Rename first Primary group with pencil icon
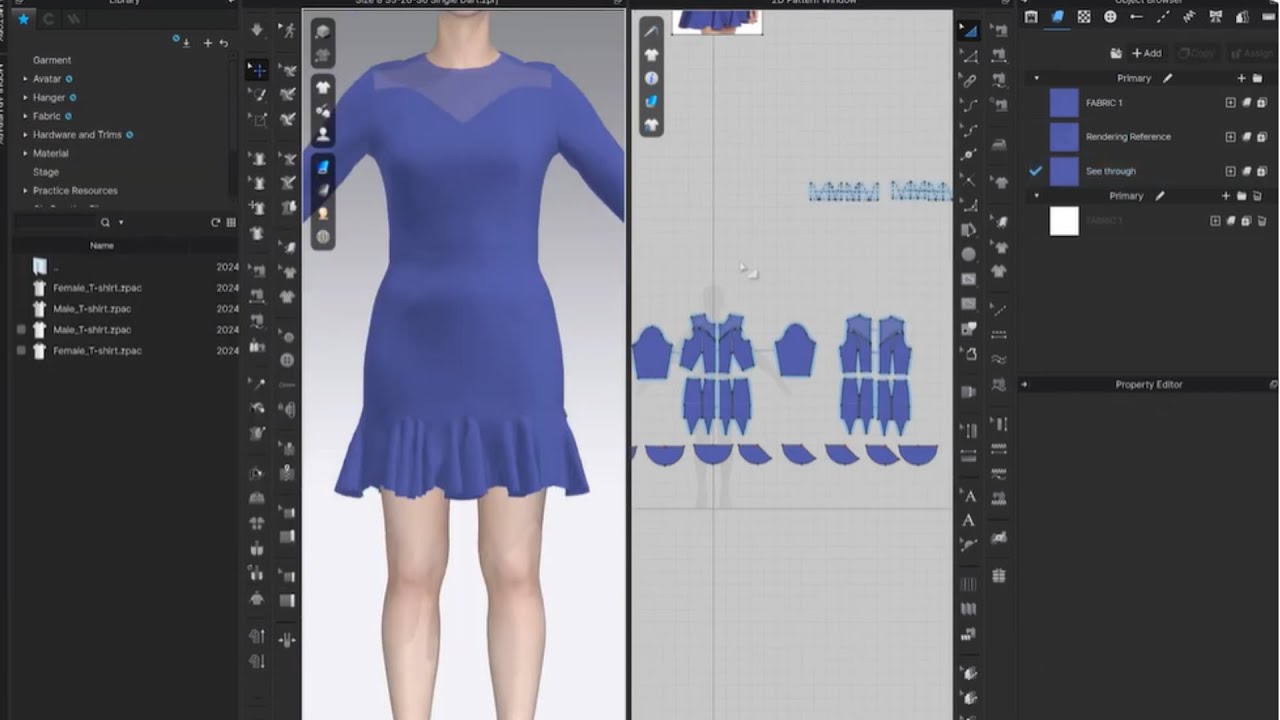Screen dimensions: 1280x720 [1168, 78]
